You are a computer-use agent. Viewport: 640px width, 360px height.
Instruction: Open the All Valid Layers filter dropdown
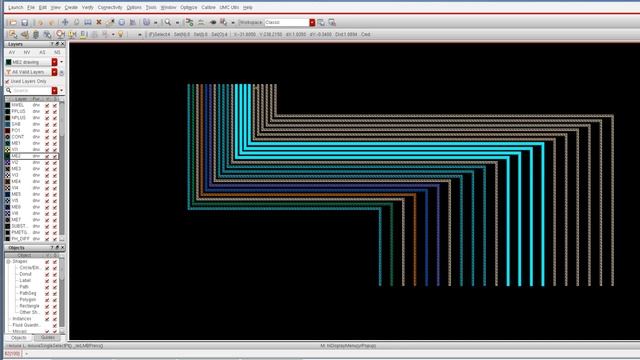click(54, 72)
